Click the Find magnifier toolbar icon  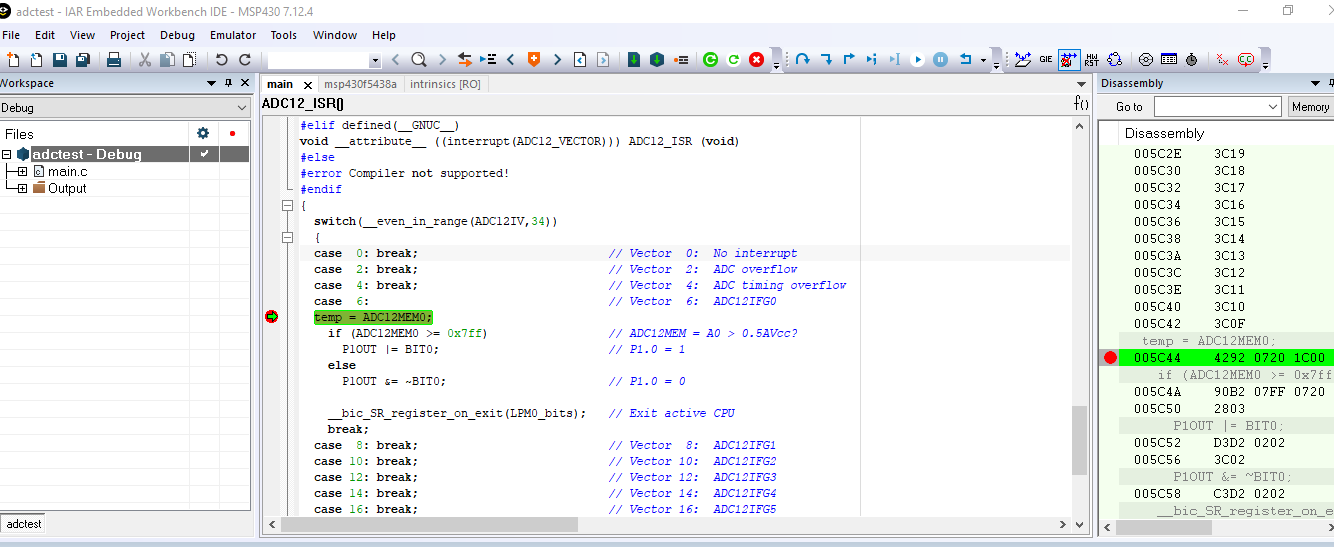click(419, 60)
